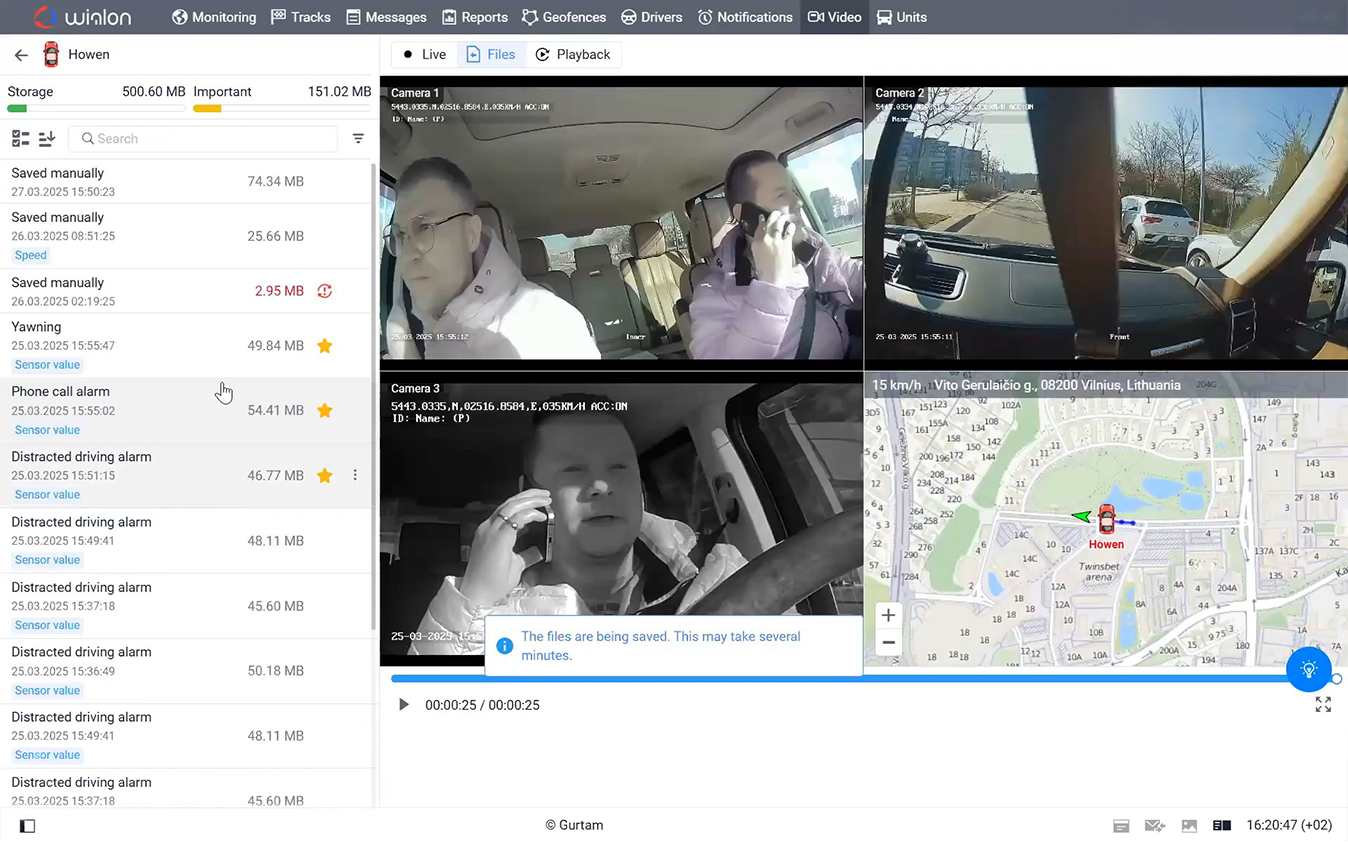Click the video progress slider

click(865, 679)
